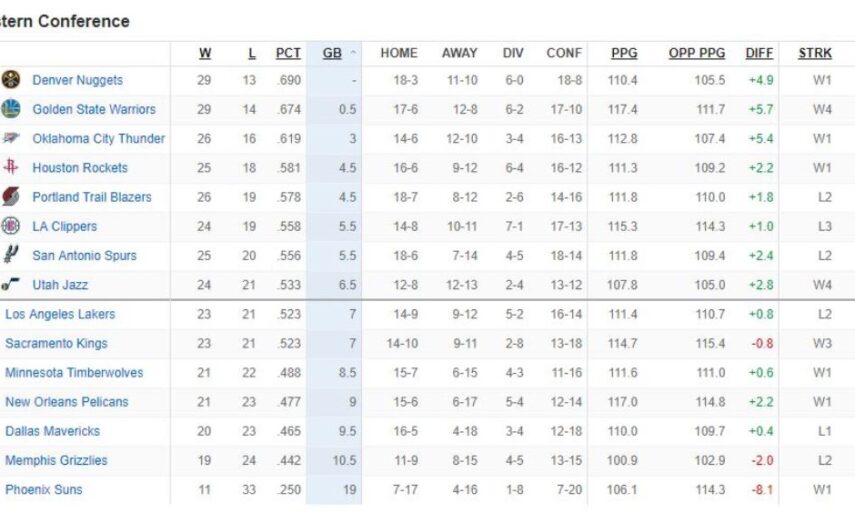Click the Portland Trail Blazers logo
This screenshot has height=513, width=855.
(11, 197)
